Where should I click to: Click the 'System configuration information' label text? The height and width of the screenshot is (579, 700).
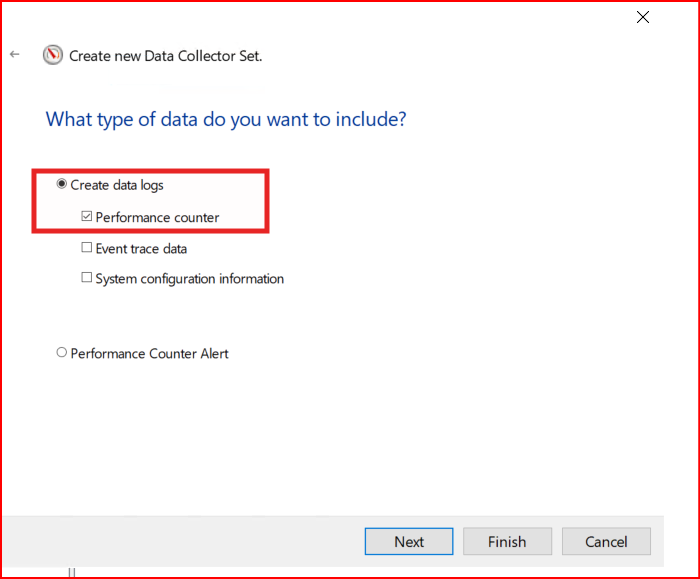tap(190, 279)
